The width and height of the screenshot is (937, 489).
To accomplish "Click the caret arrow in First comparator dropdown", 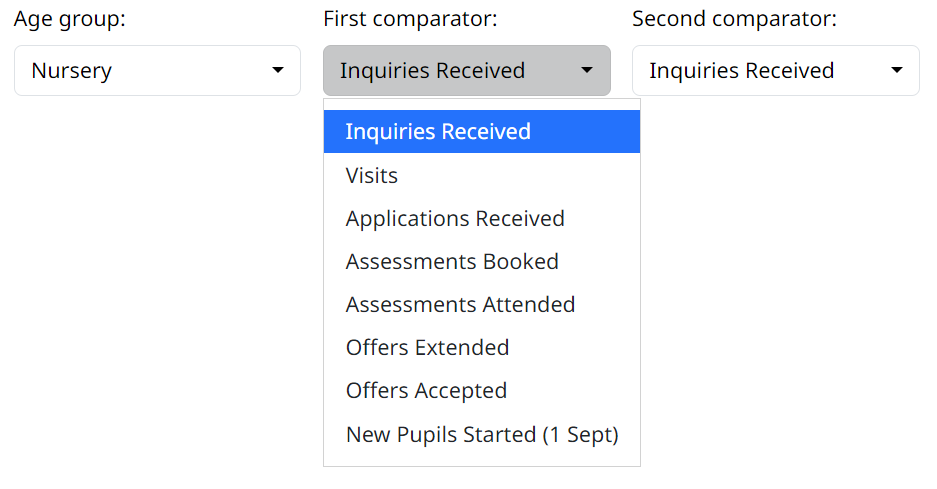I will coord(587,71).
